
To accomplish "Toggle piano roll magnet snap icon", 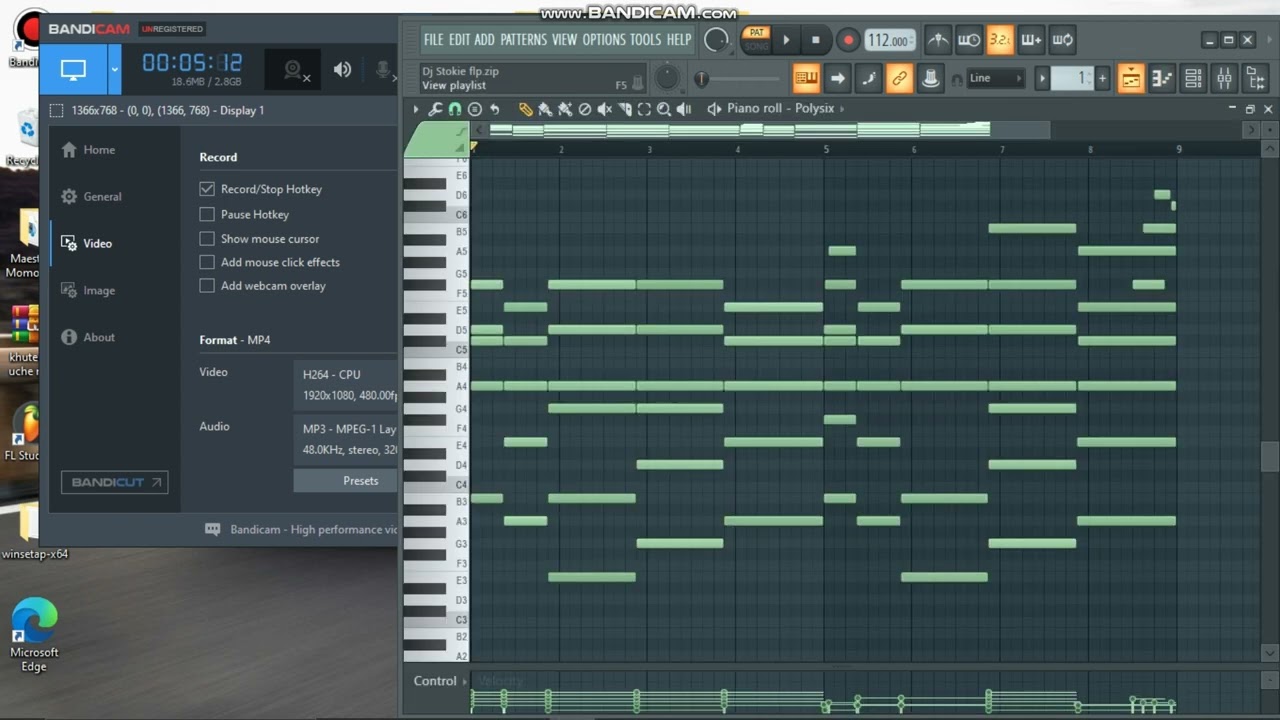I will click(x=455, y=109).
